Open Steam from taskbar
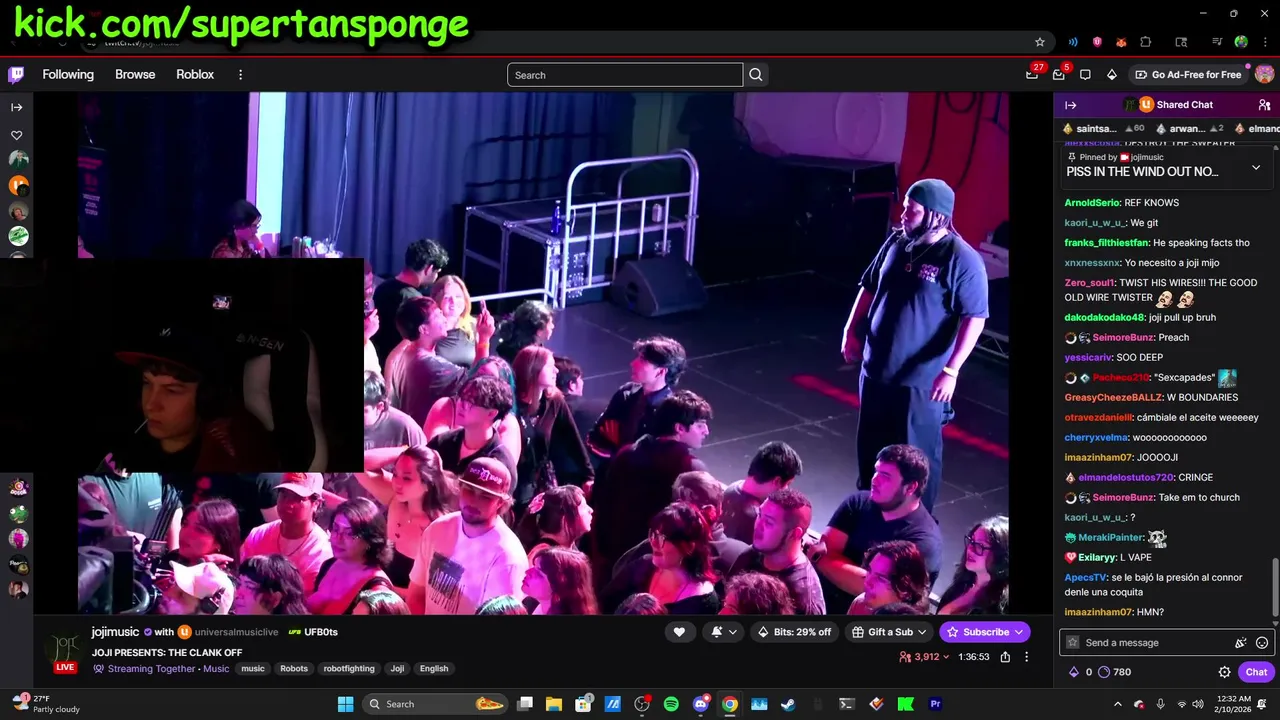 [788, 704]
